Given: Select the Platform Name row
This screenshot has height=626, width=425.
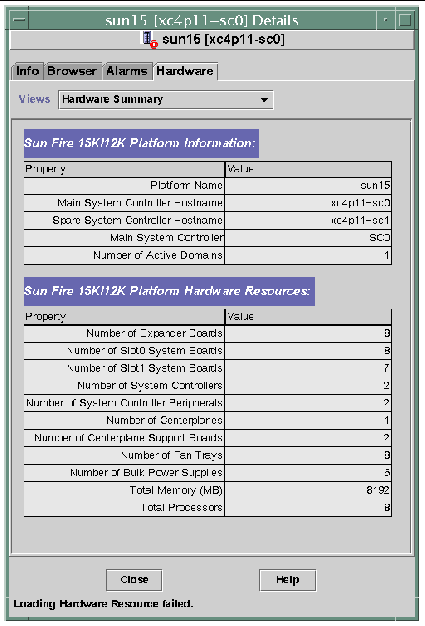Looking at the screenshot, I should pos(208,186).
